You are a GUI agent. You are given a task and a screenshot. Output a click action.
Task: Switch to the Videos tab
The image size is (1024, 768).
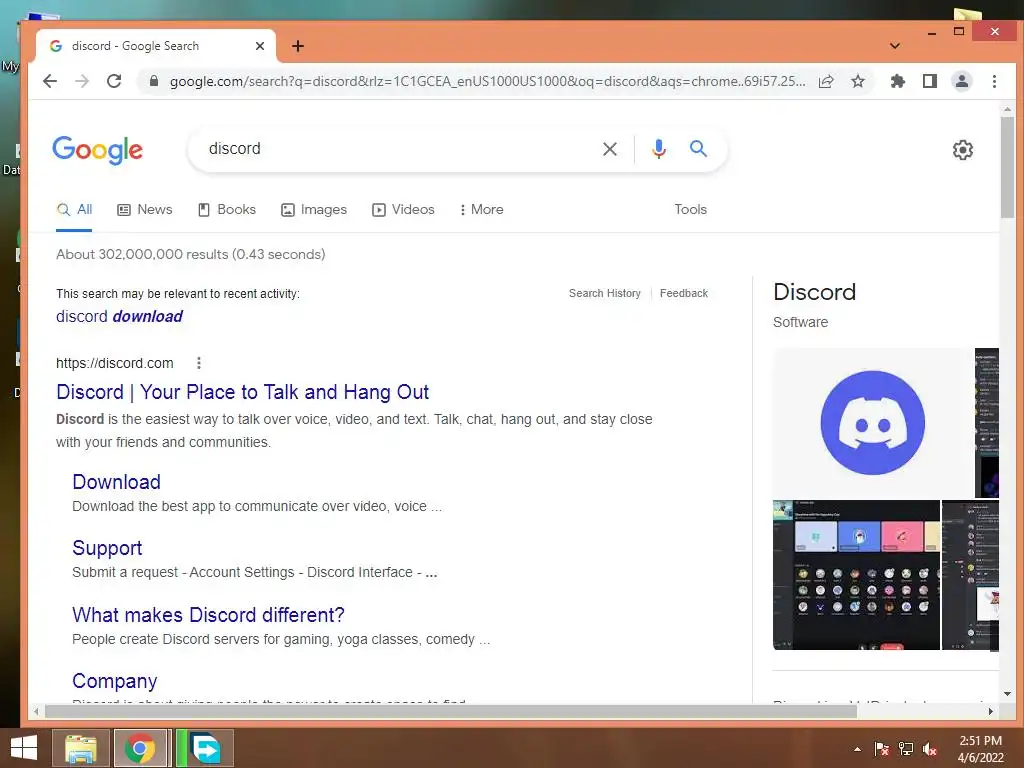403,210
